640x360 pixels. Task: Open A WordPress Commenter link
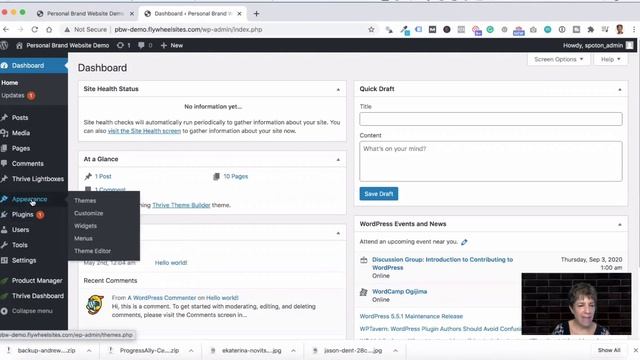(162, 298)
